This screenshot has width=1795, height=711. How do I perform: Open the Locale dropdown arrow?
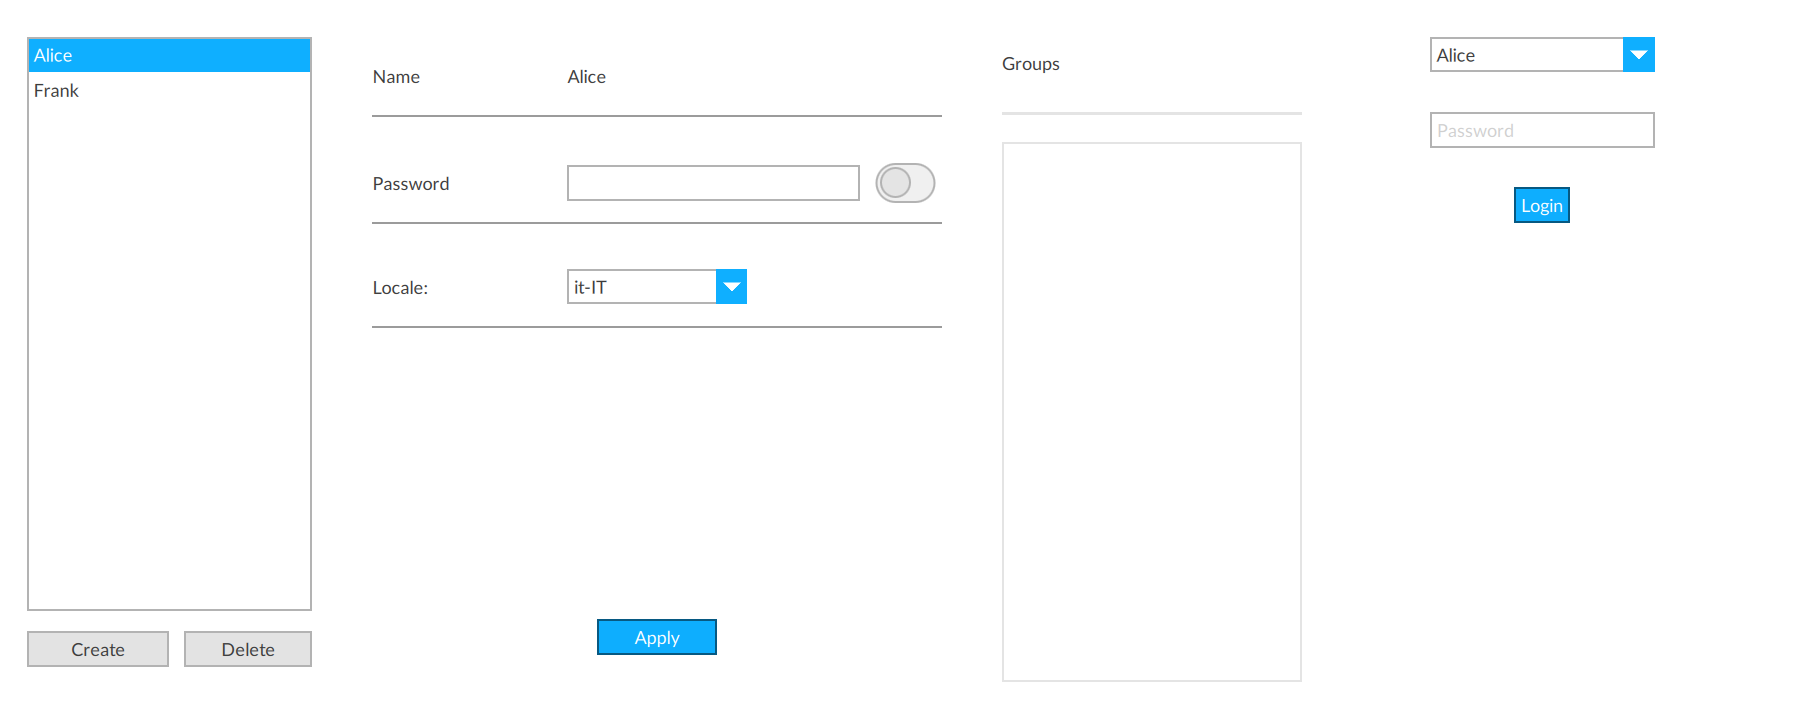click(731, 287)
